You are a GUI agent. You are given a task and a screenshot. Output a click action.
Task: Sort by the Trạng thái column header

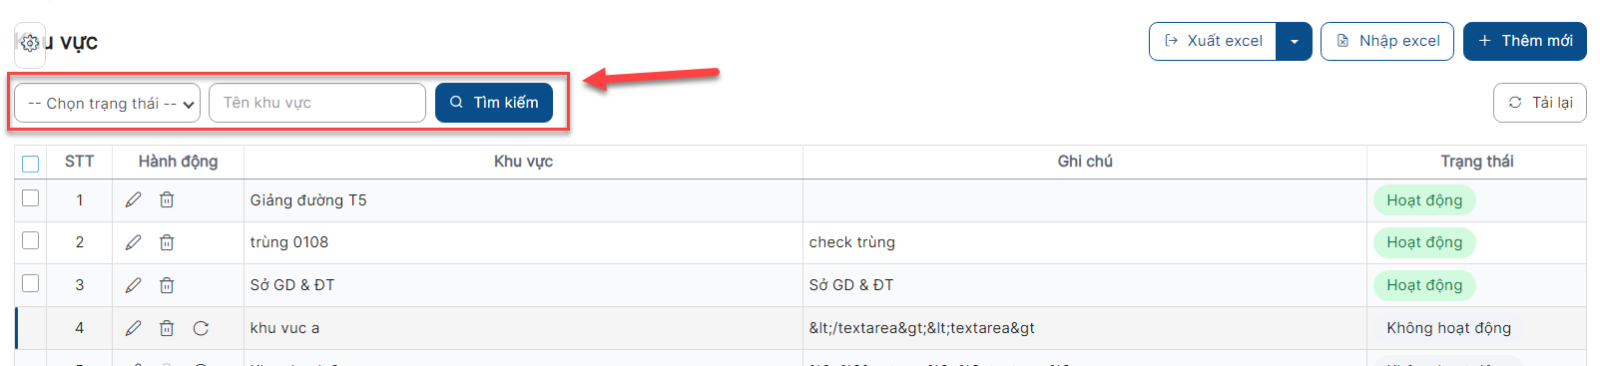tap(1476, 161)
